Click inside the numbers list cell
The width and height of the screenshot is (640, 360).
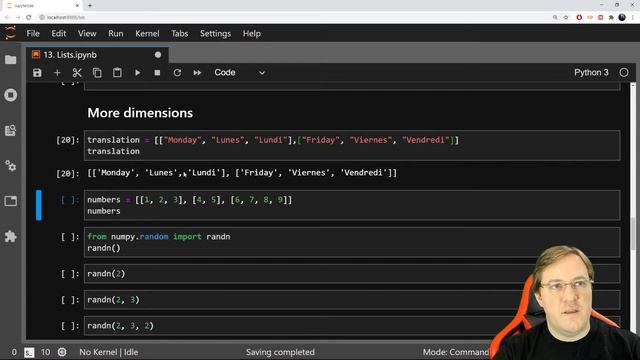pos(352,205)
